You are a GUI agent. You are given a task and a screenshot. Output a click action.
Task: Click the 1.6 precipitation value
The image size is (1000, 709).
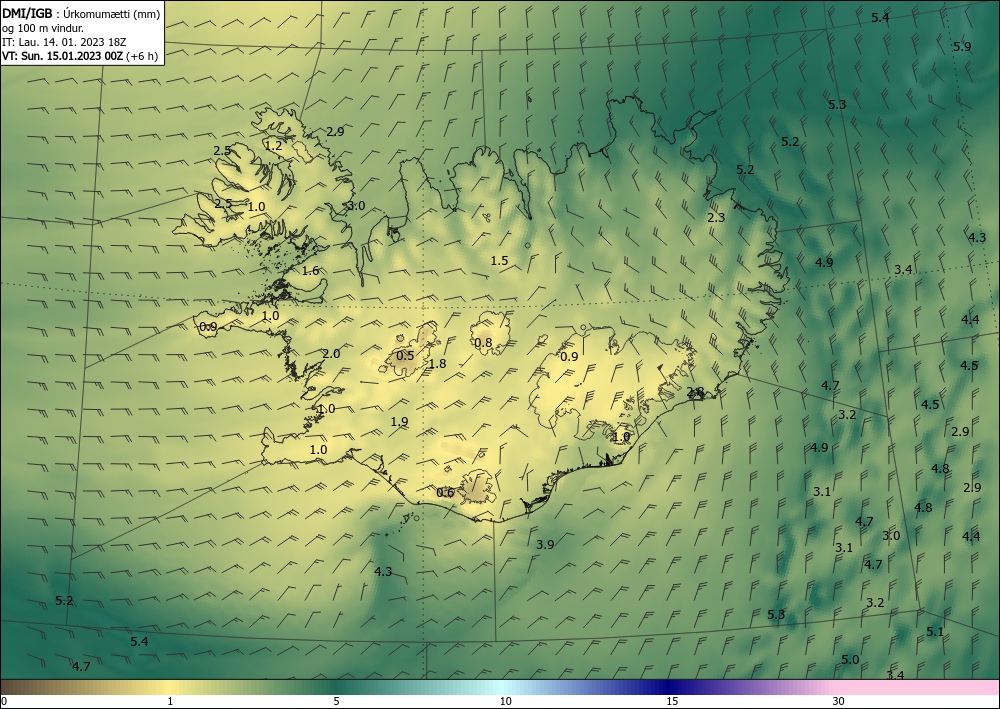point(310,271)
